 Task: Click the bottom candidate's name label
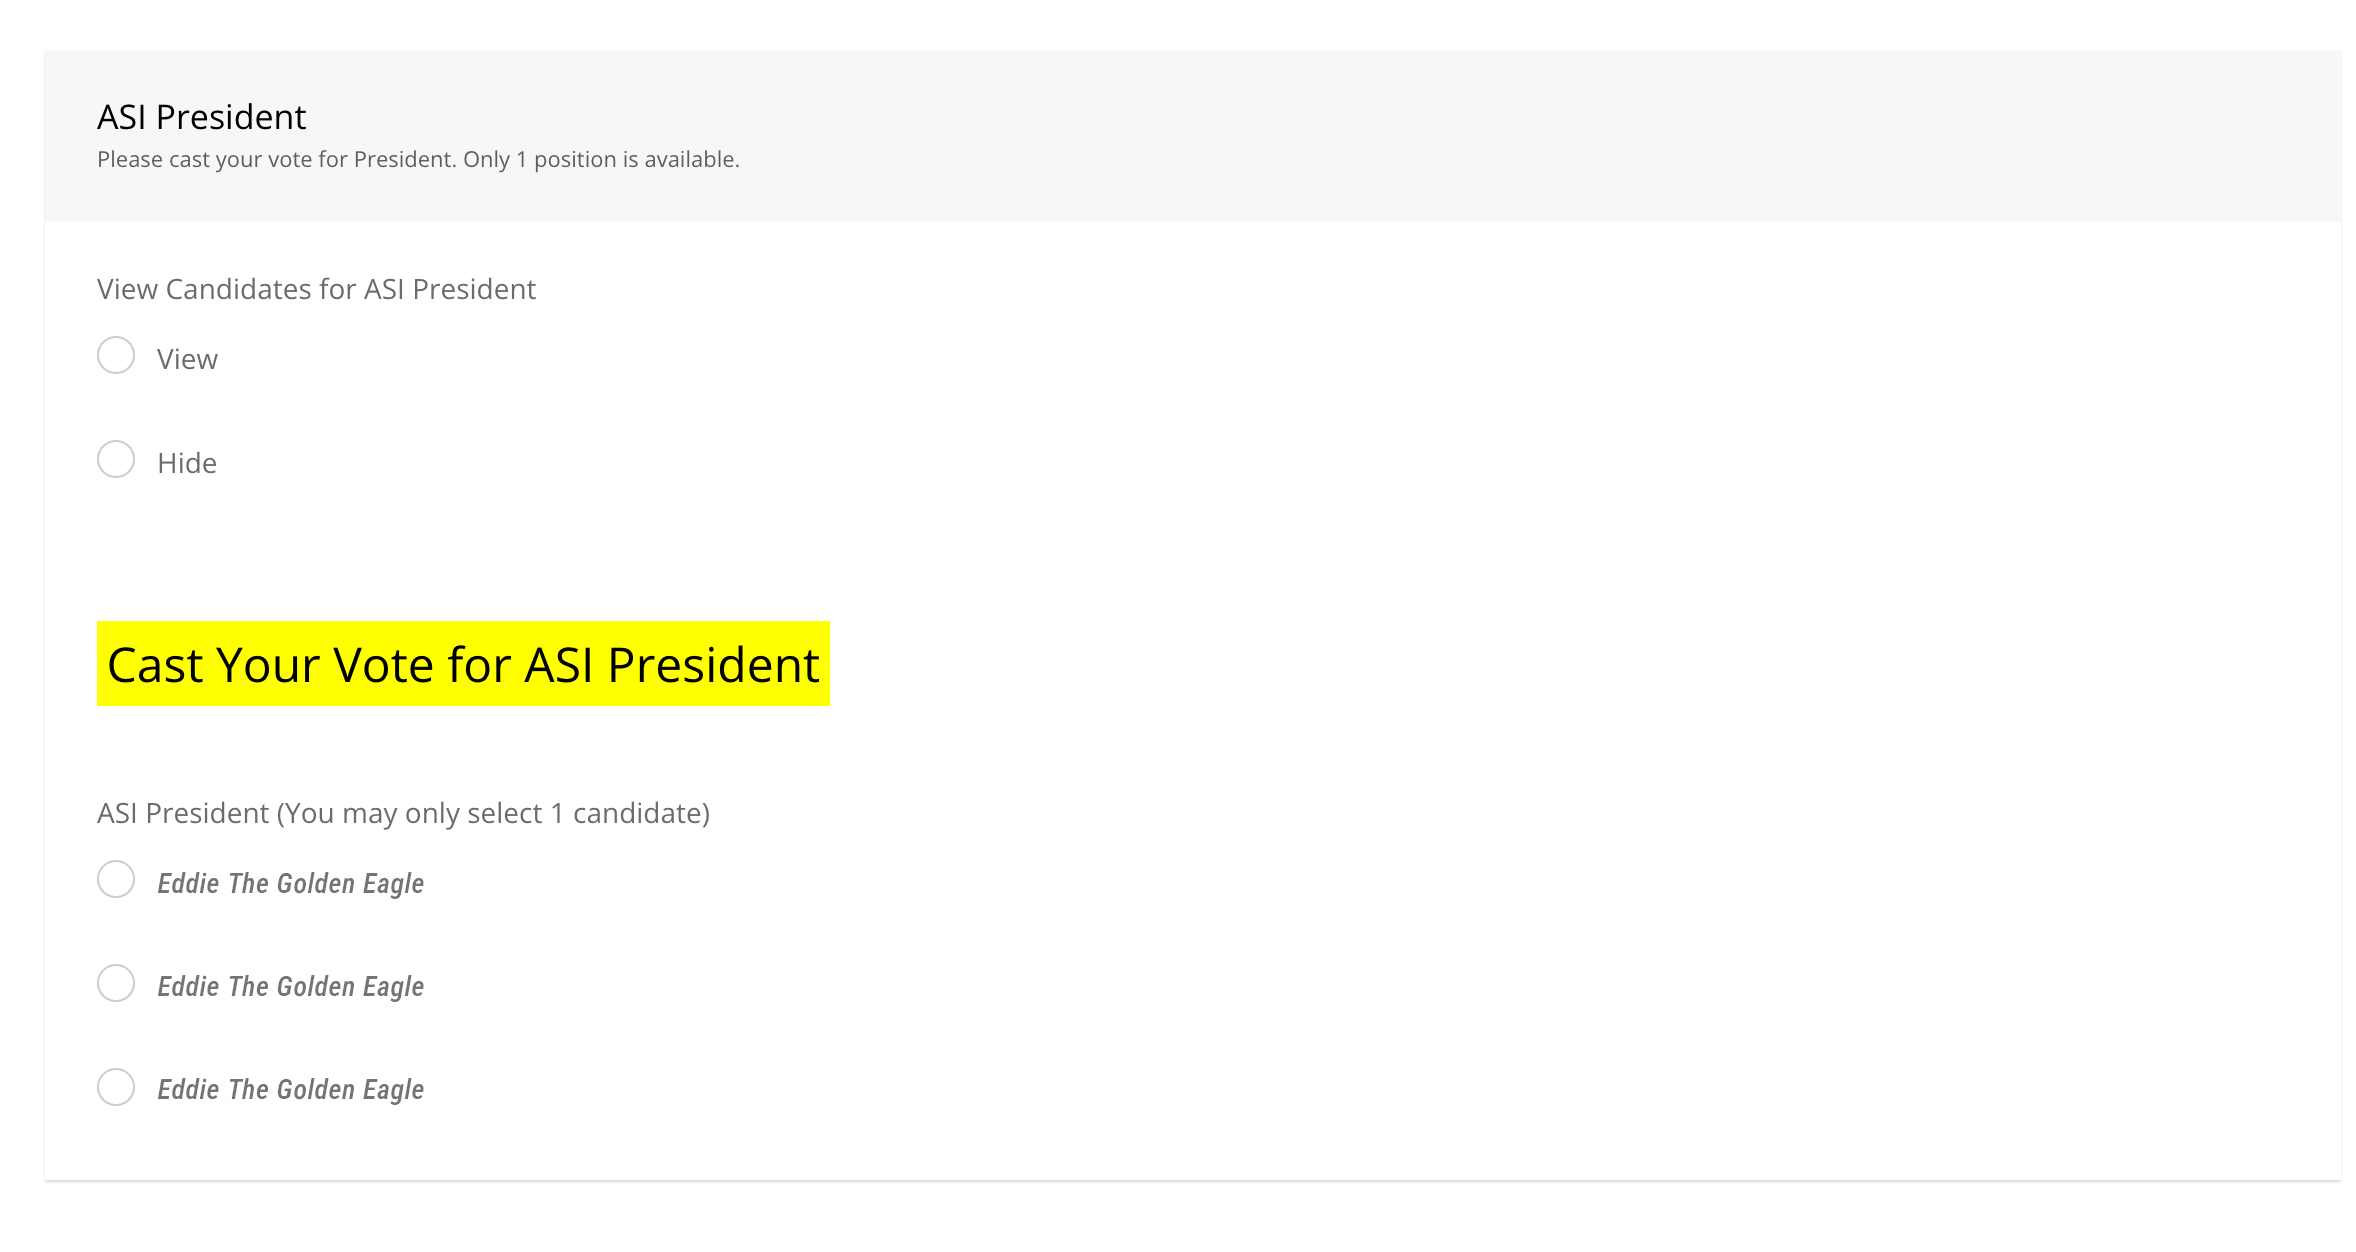click(291, 1089)
